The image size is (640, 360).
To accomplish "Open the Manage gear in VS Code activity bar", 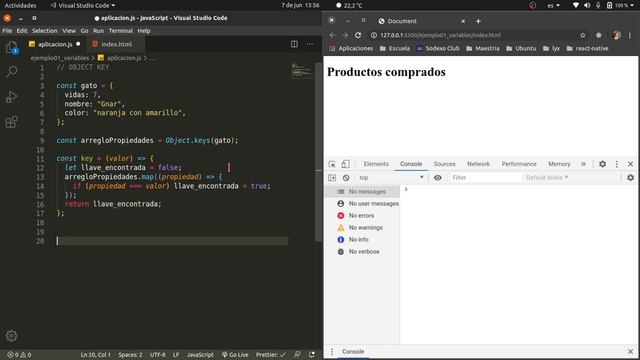I will click(11, 336).
